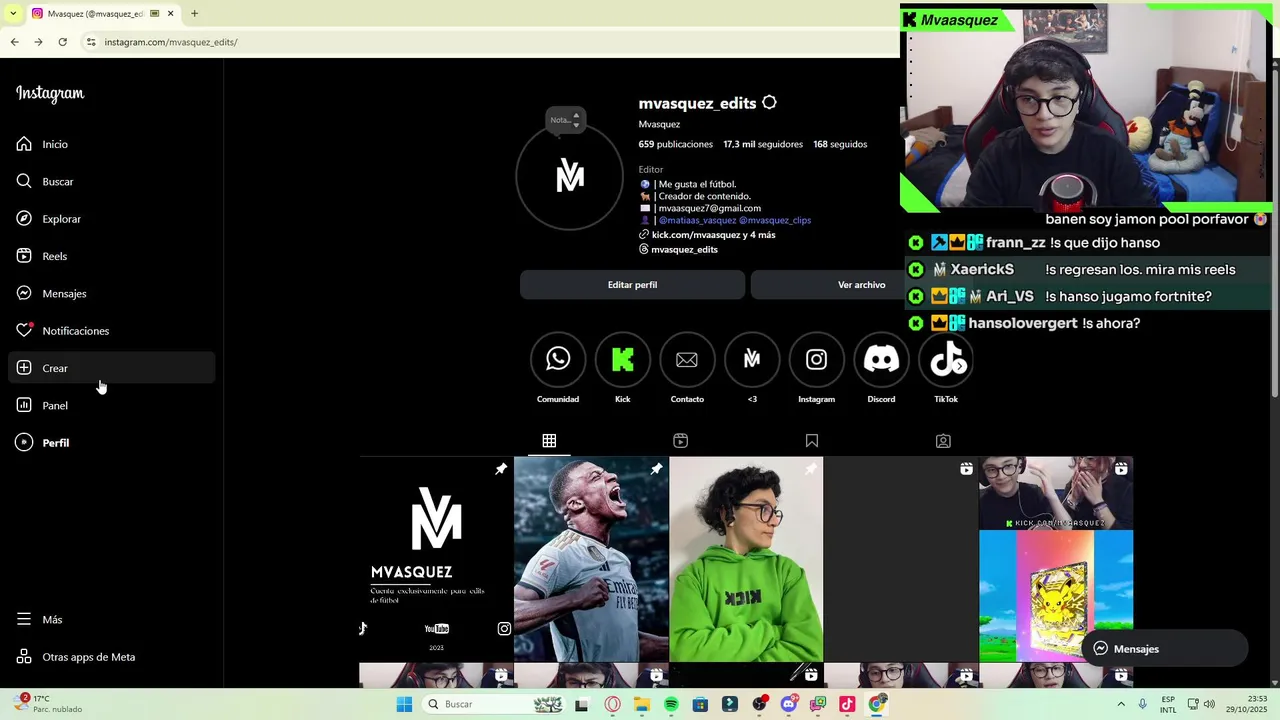The image size is (1280, 720).
Task: Click the 17.3 mil seguidores count
Action: (x=763, y=144)
